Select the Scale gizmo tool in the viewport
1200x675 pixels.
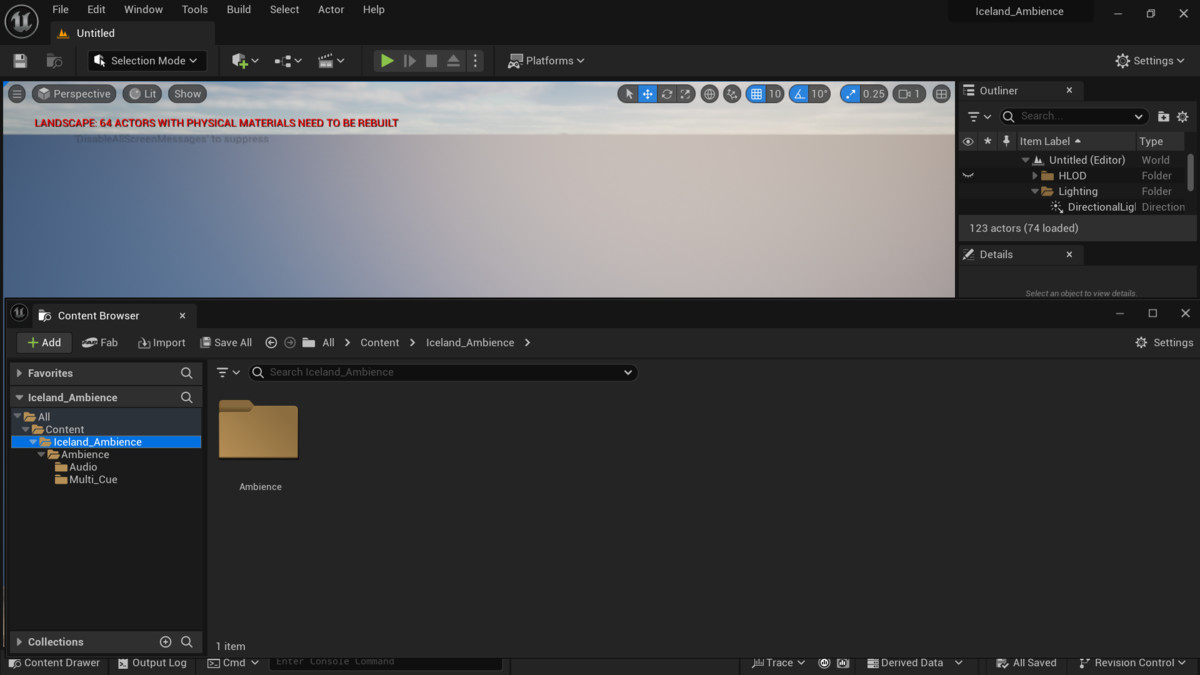pyautogui.click(x=685, y=94)
